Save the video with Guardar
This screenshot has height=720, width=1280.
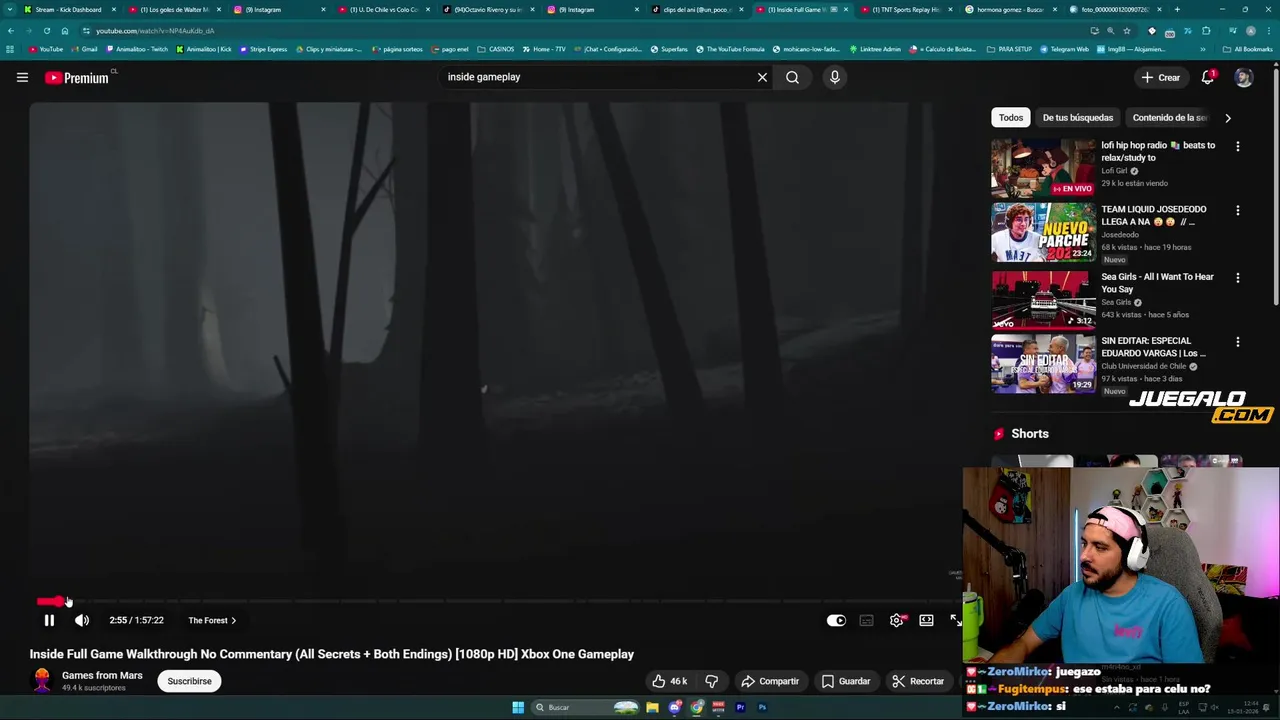846,681
